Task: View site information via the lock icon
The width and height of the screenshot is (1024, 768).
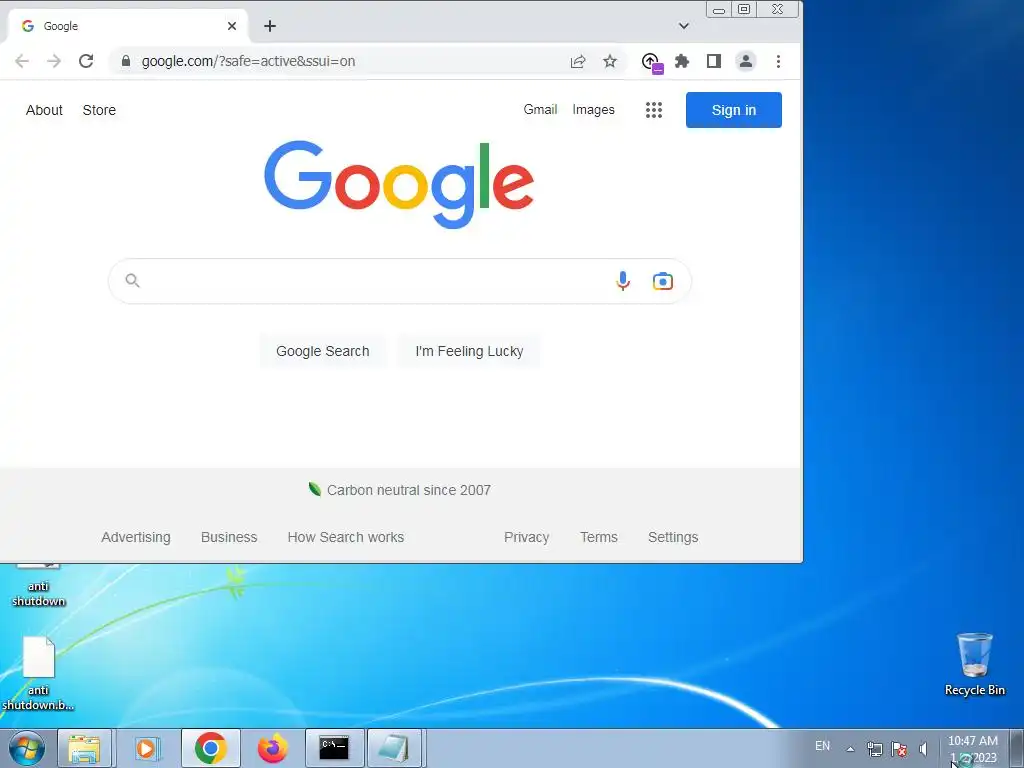Action: [x=126, y=61]
